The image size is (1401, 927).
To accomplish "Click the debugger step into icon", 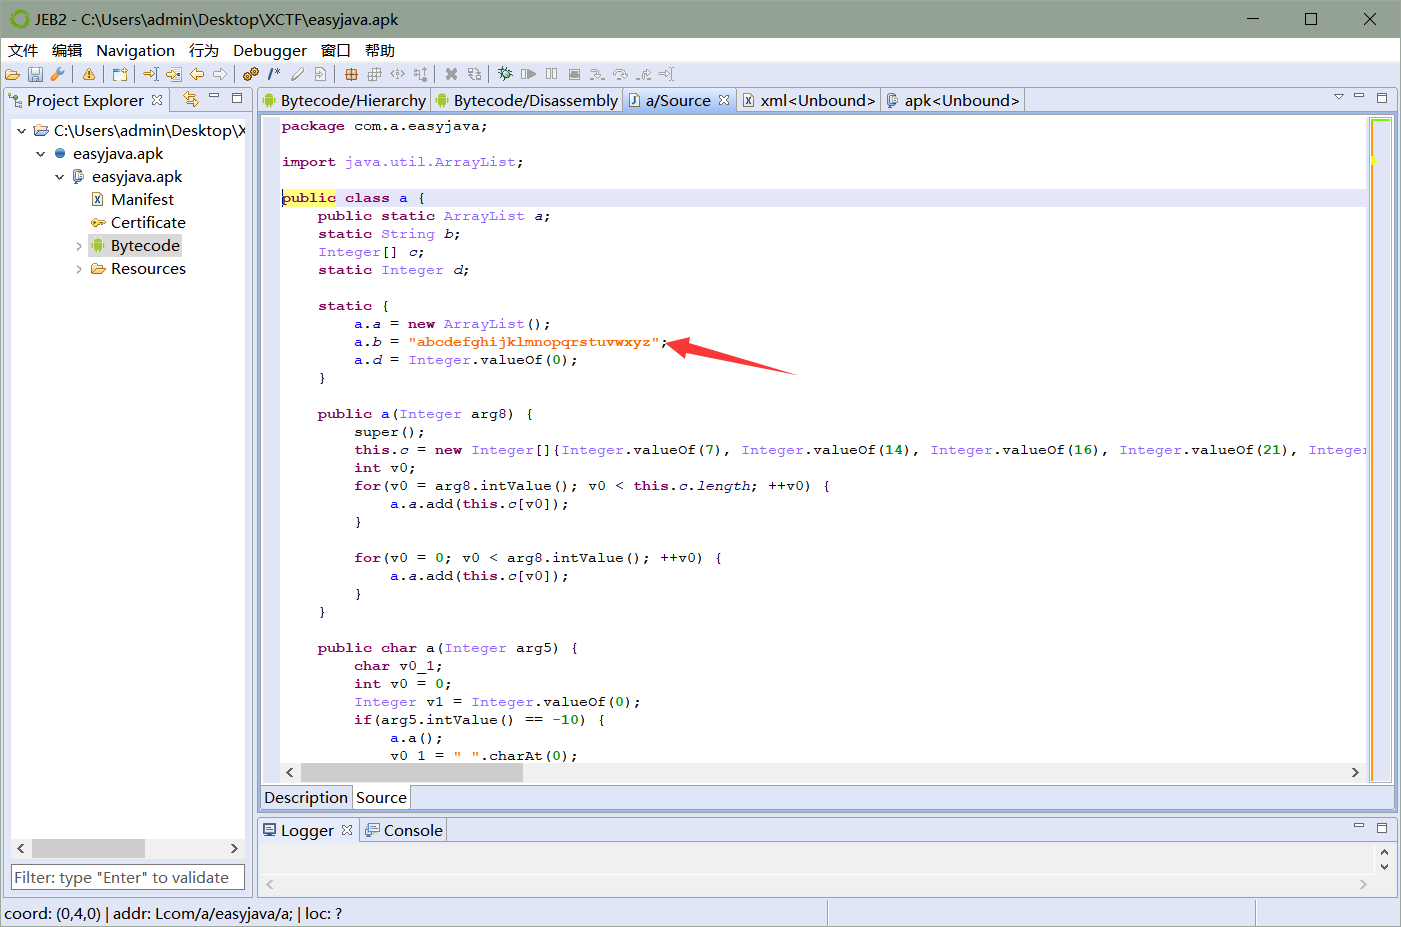I will click(597, 74).
